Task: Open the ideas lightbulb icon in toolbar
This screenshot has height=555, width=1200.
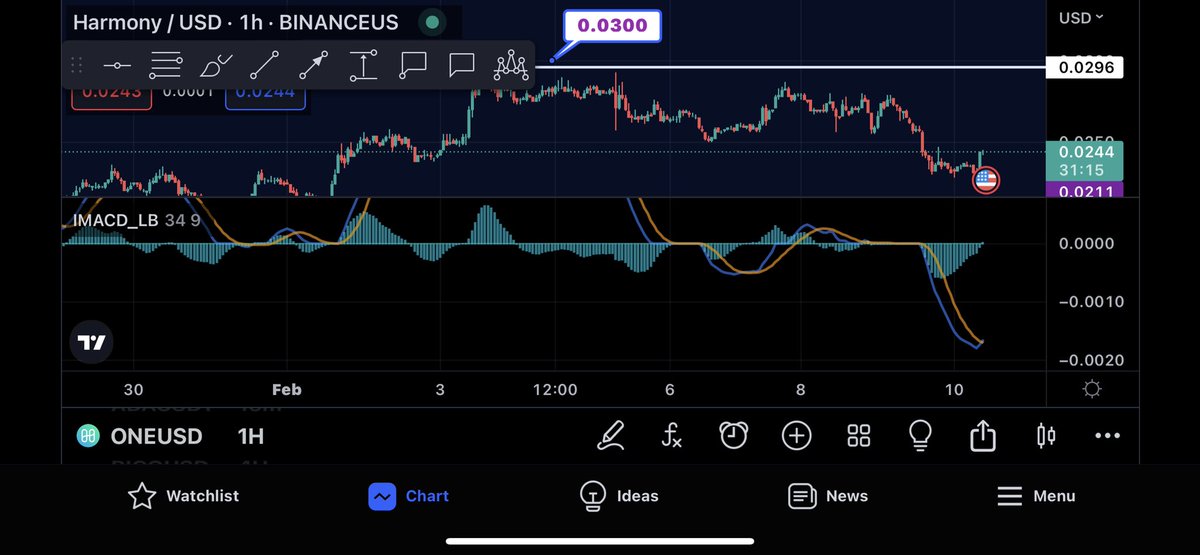Action: pyautogui.click(x=920, y=435)
